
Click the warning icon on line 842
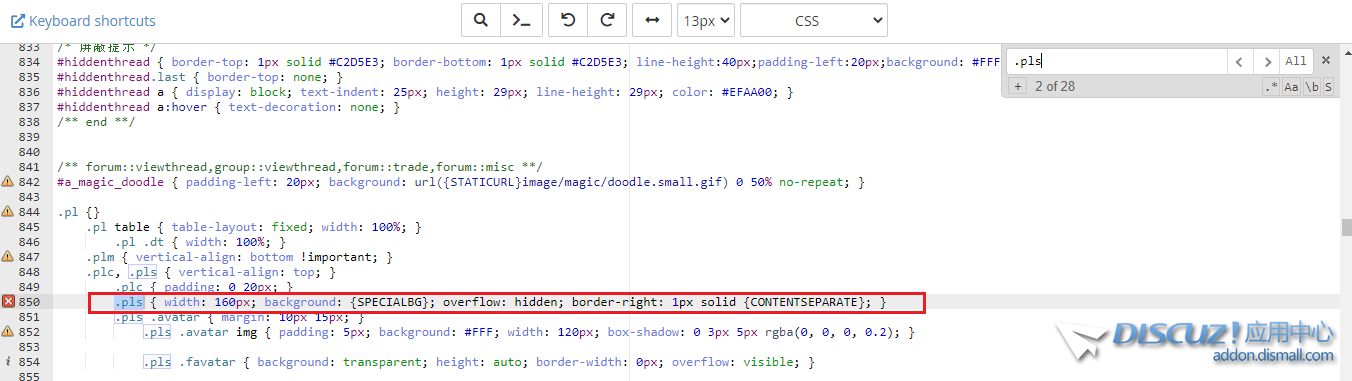8,182
